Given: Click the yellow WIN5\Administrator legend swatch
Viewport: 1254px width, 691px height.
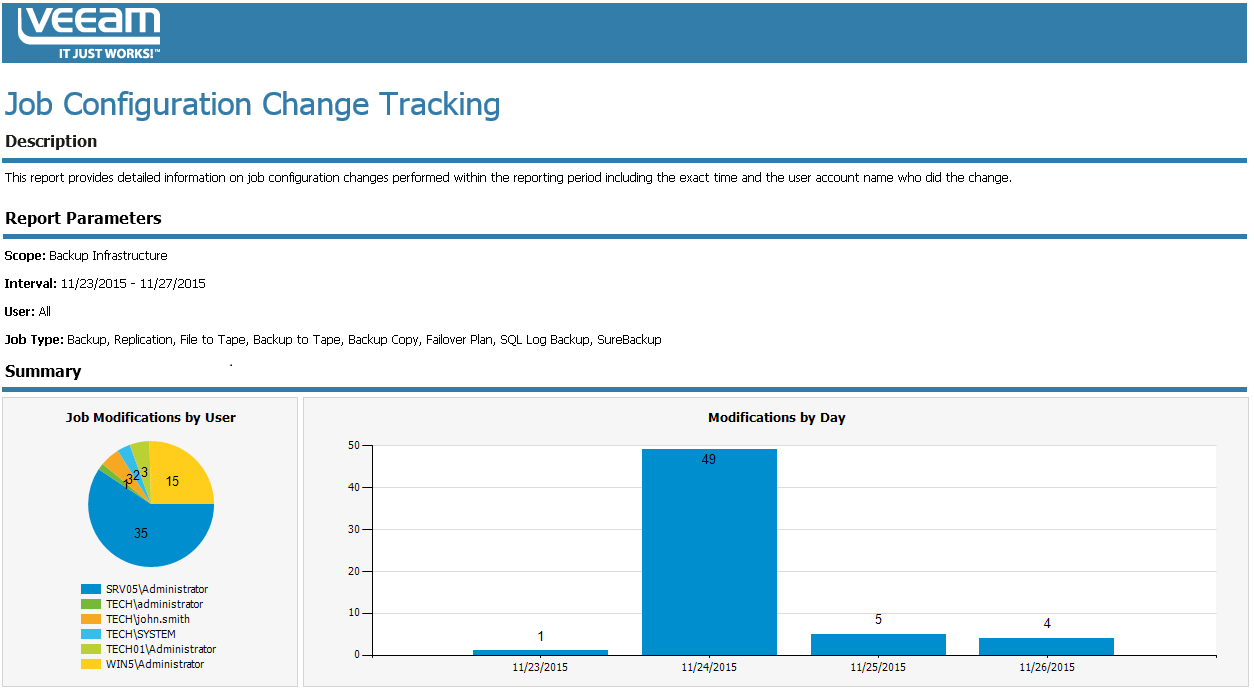Looking at the screenshot, I should point(91,664).
